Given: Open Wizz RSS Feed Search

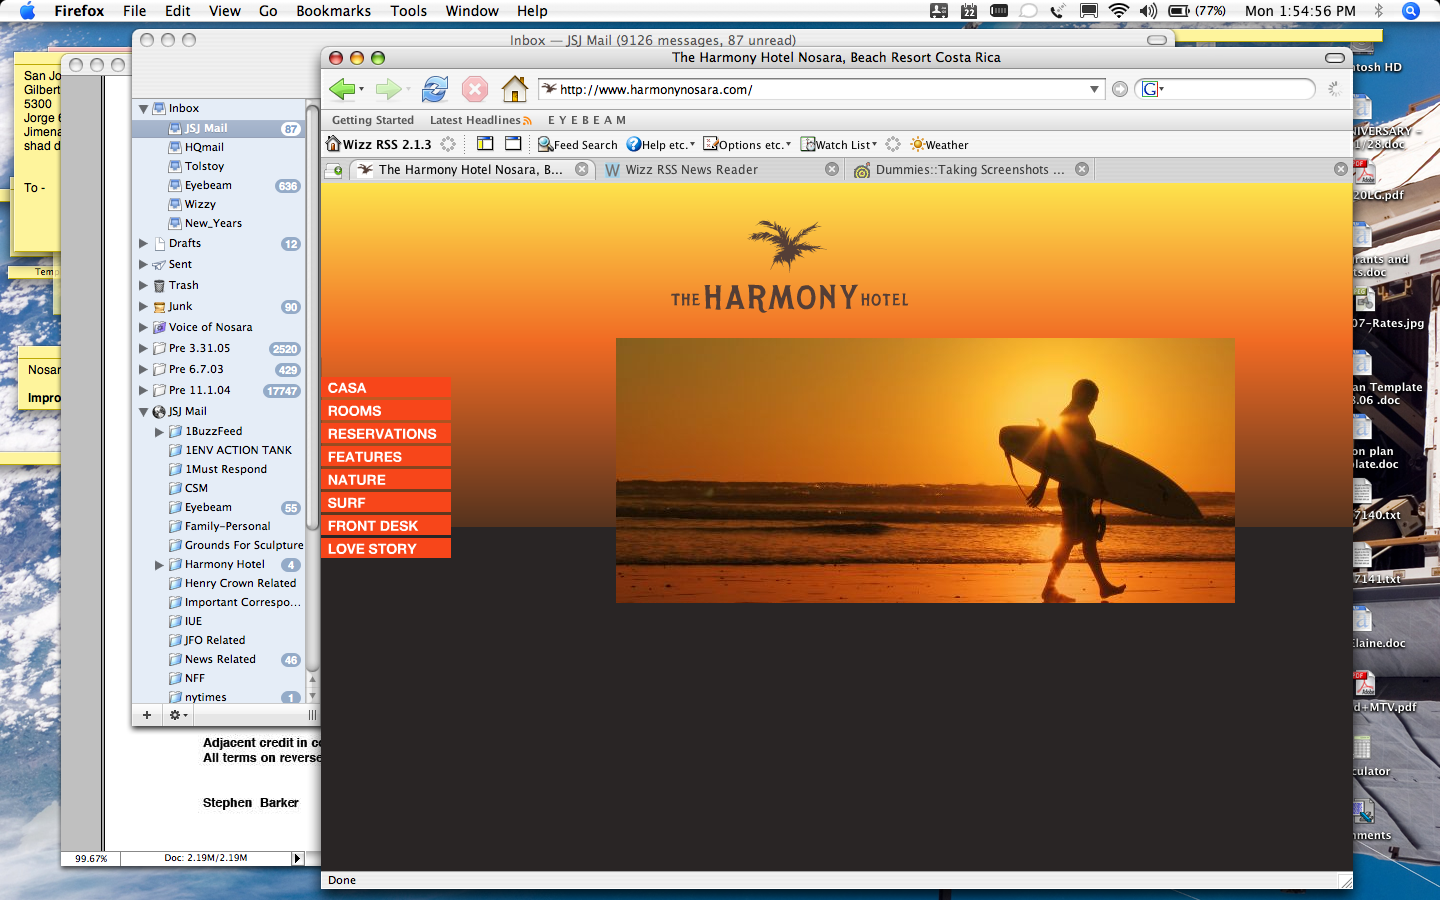Looking at the screenshot, I should point(577,145).
